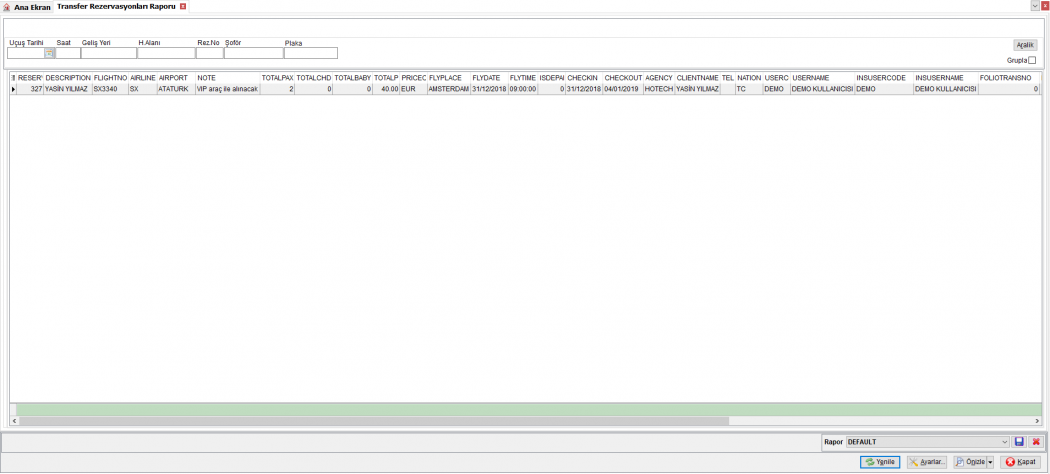Image resolution: width=1050 pixels, height=474 pixels.
Task: Open the tab list dropdown arrow at top right
Action: pos(1035,5)
